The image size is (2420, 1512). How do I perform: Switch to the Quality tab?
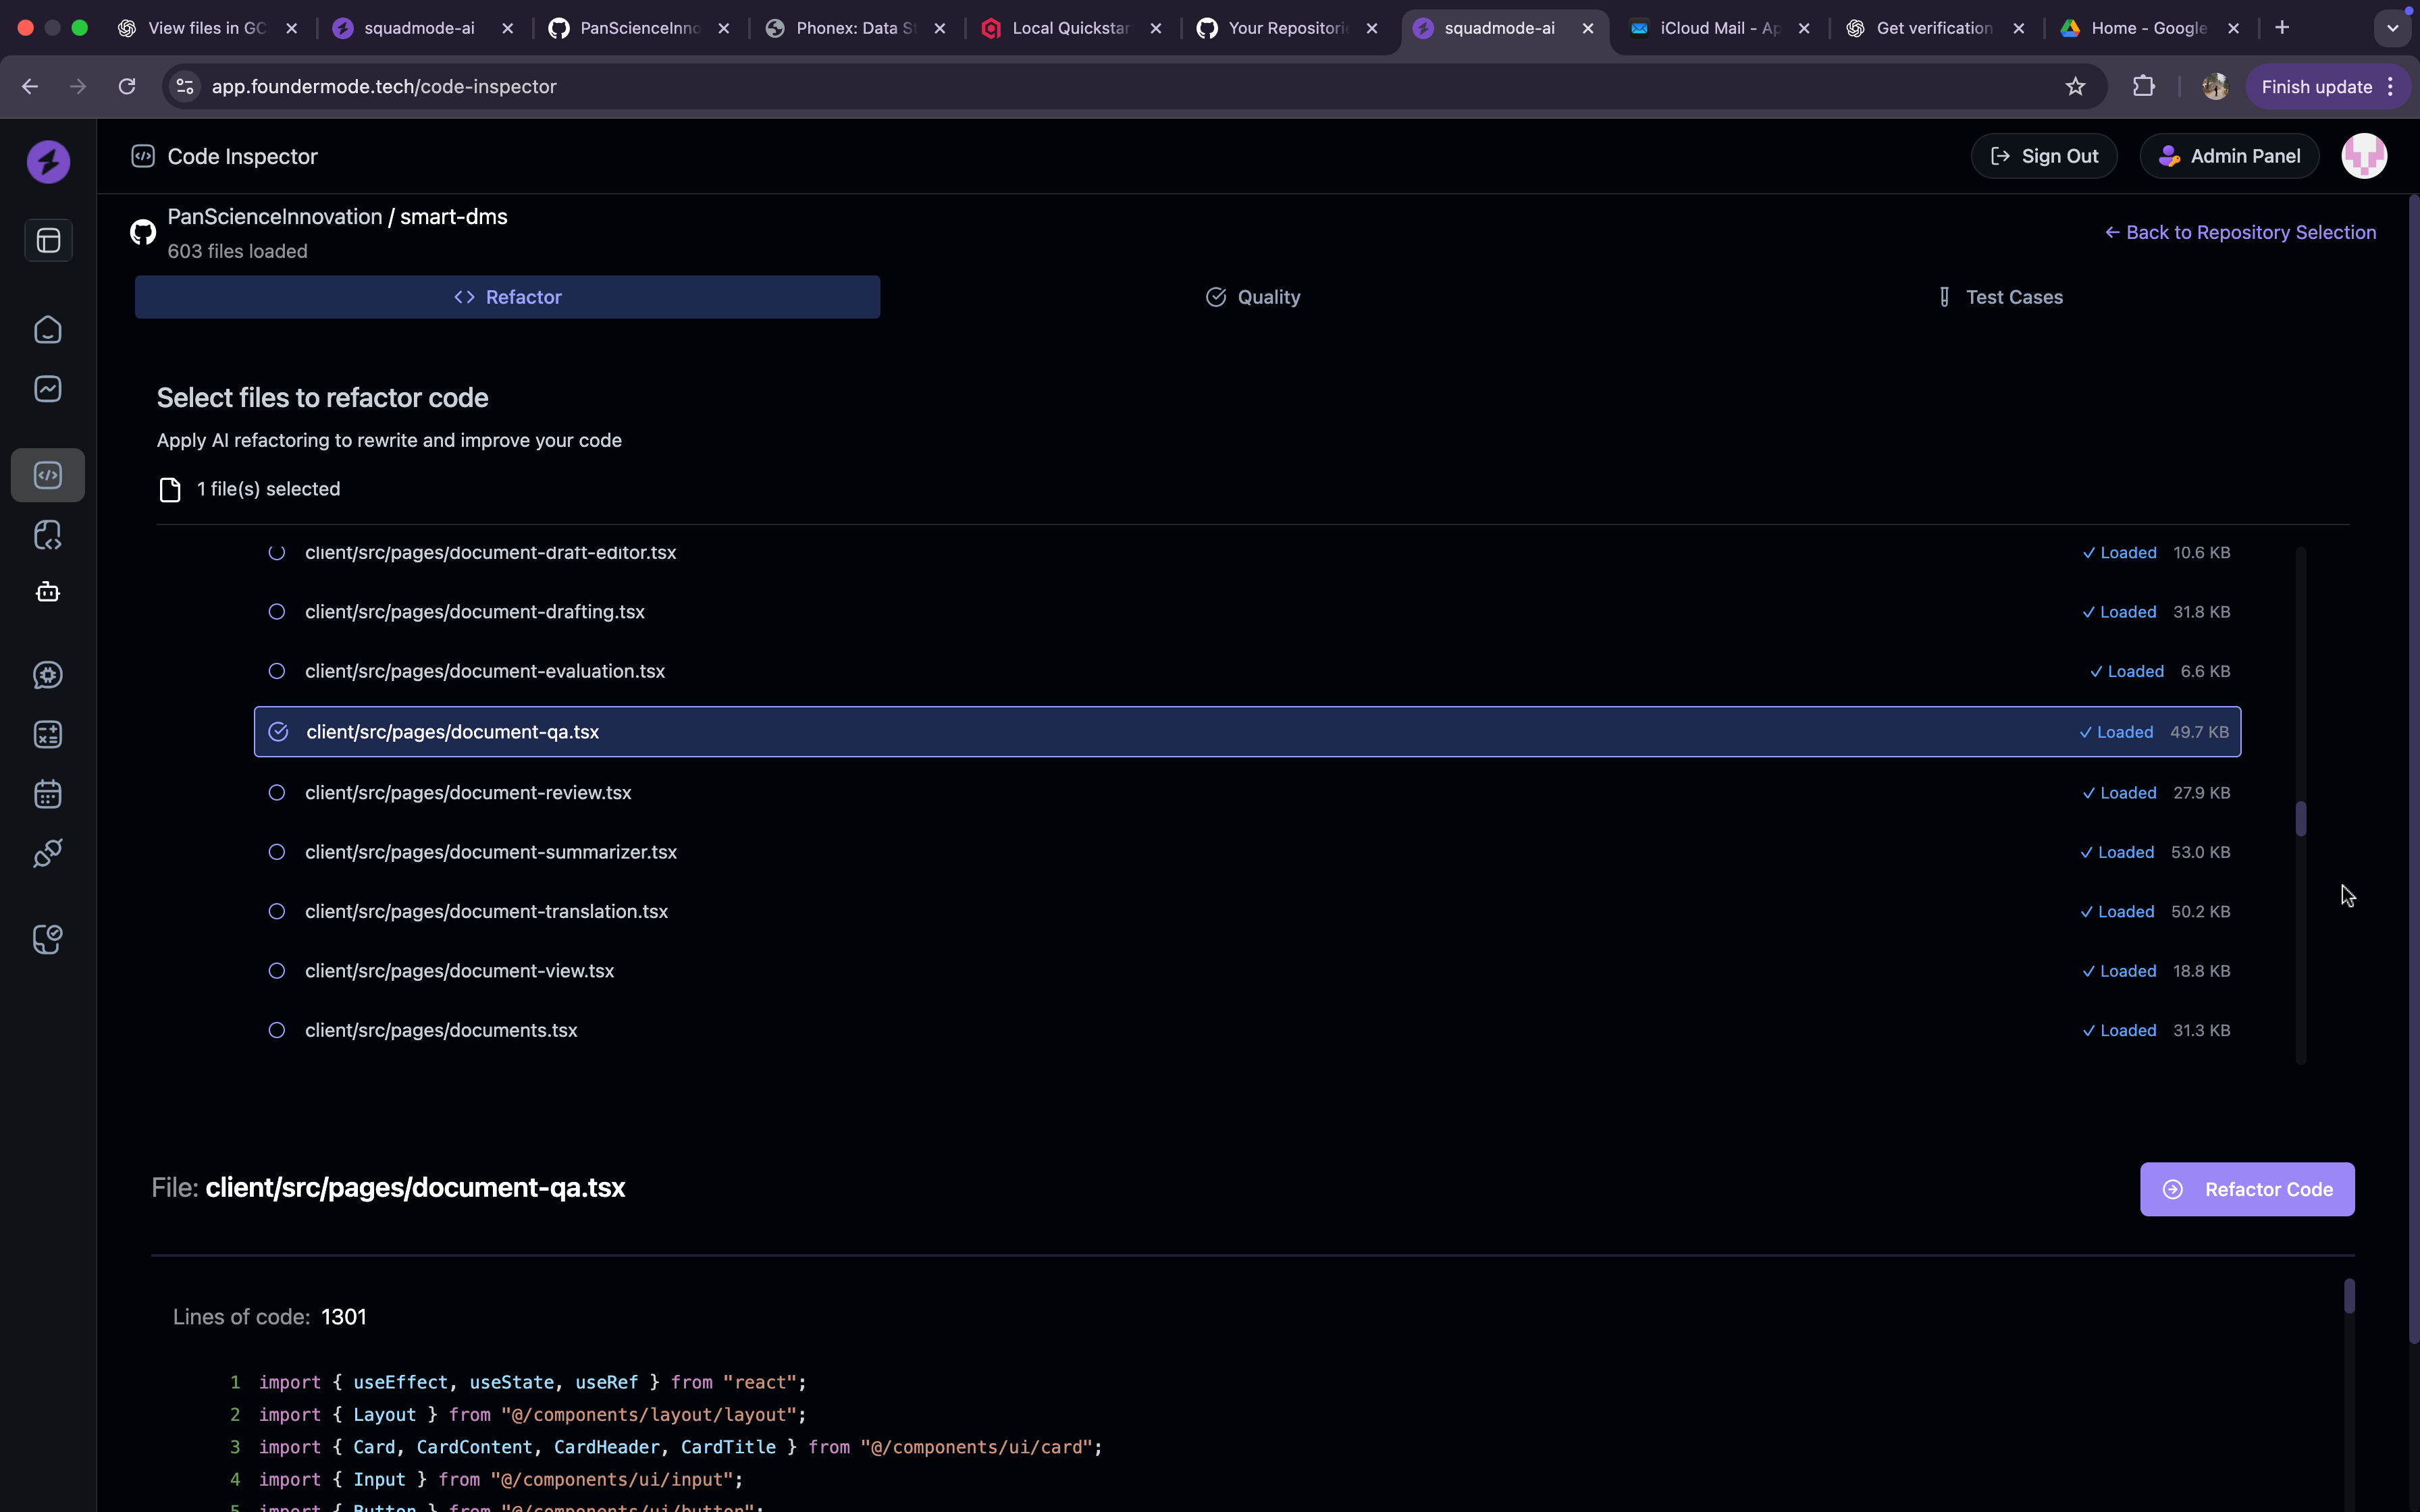click(x=1252, y=297)
